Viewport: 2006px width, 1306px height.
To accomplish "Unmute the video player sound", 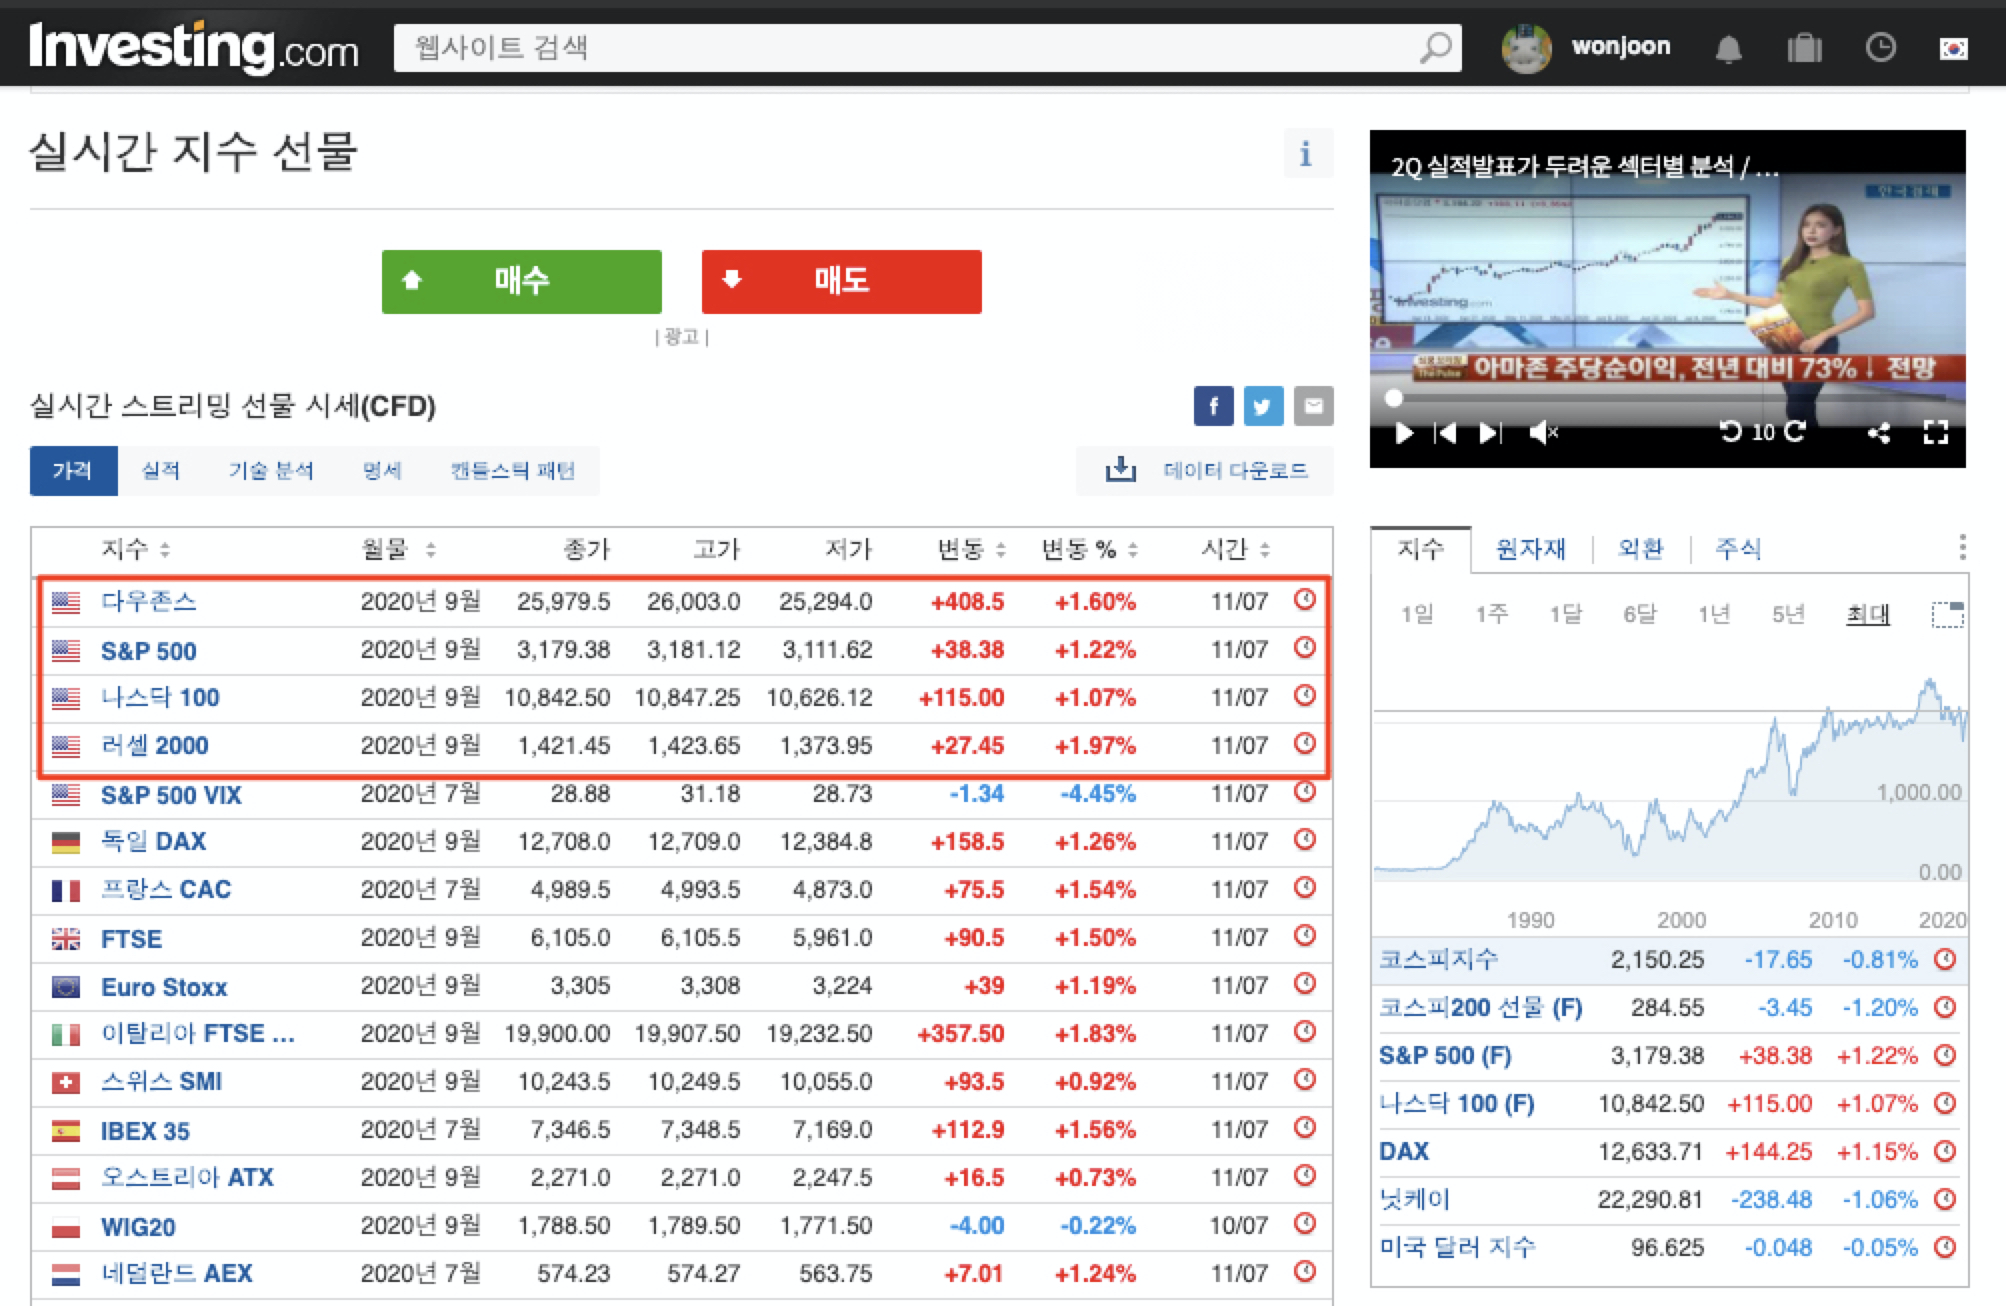I will pos(1542,432).
